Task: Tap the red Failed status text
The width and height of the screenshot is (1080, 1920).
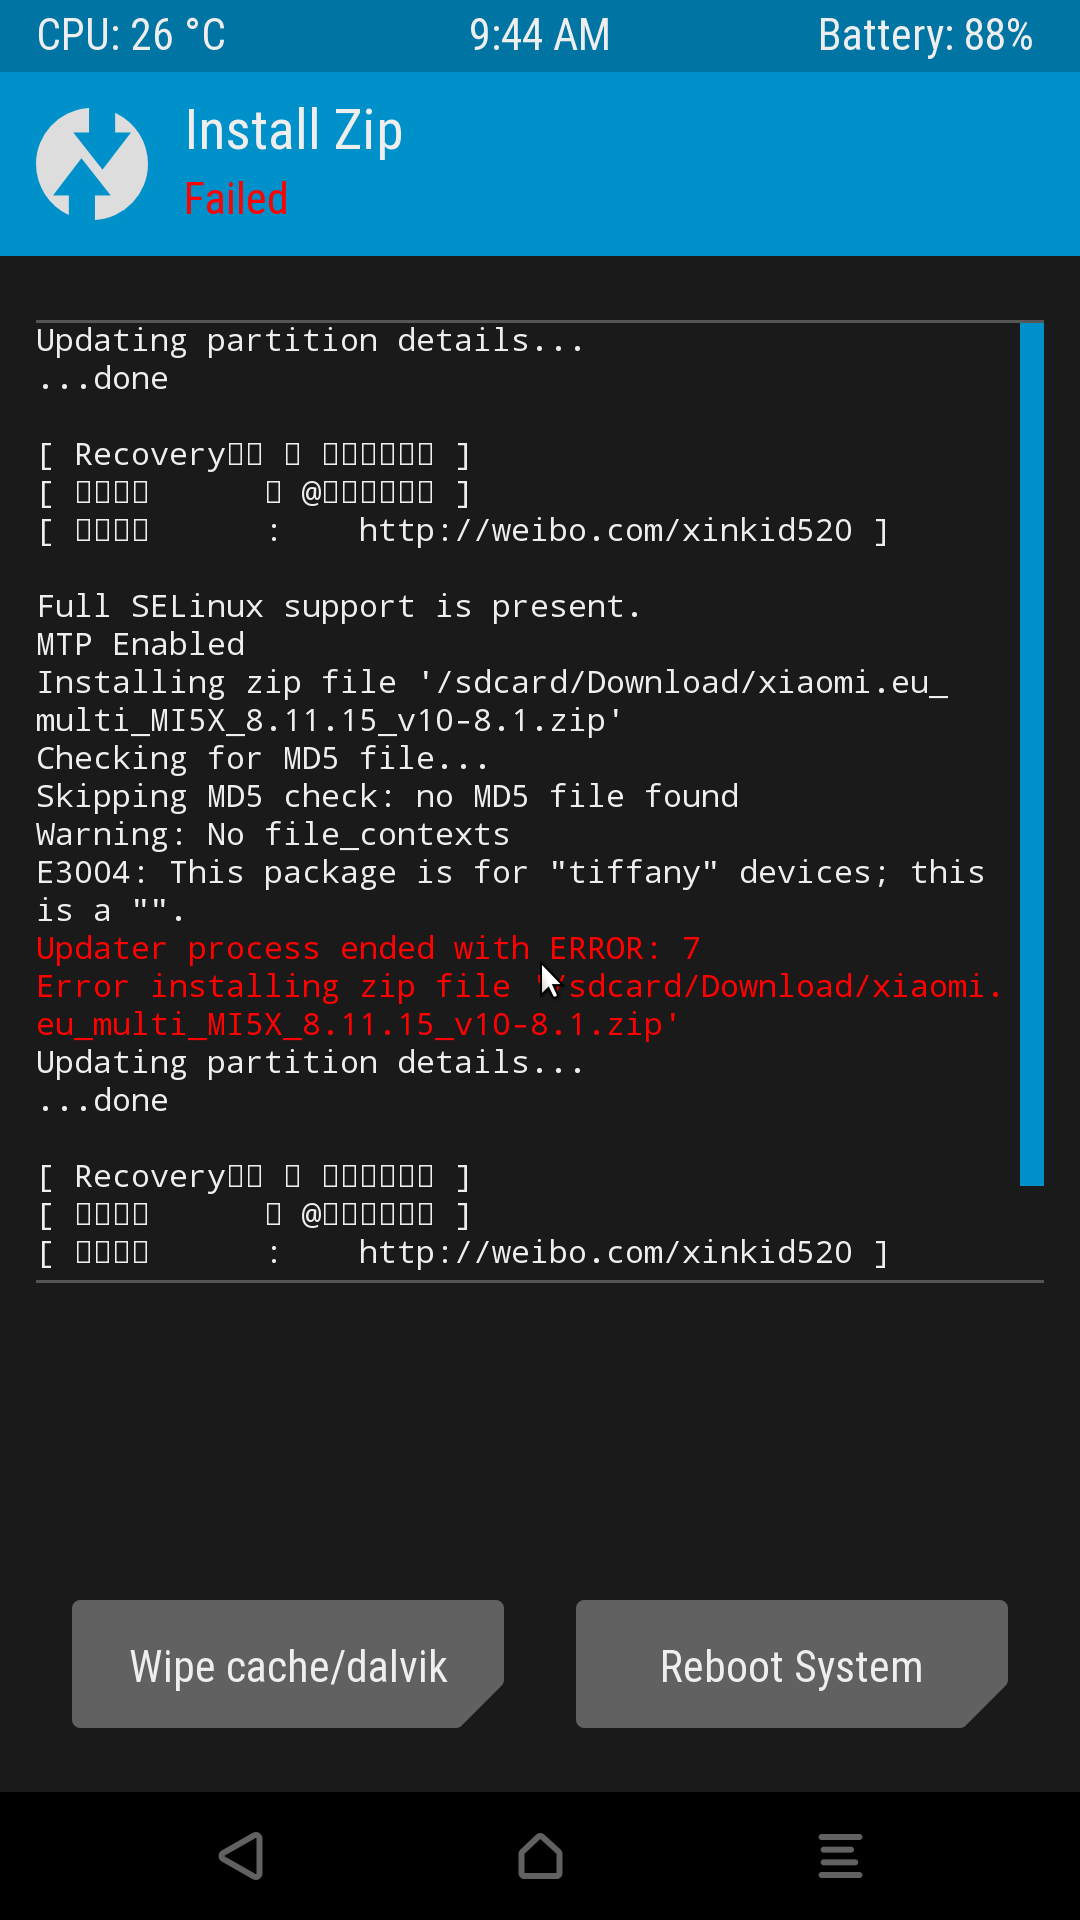Action: point(237,198)
